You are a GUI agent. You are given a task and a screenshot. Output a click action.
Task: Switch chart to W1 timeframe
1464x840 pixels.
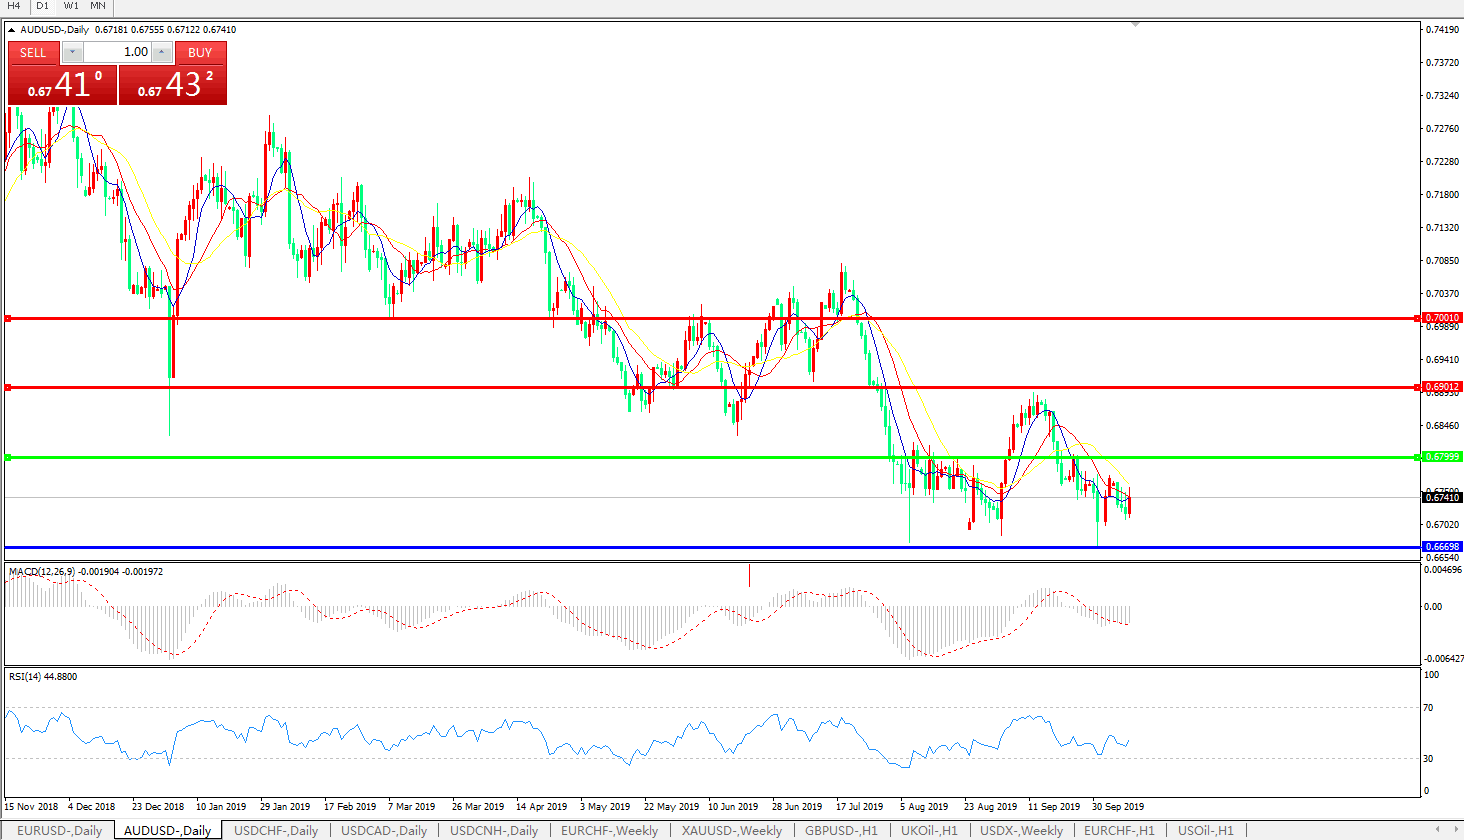(x=71, y=6)
